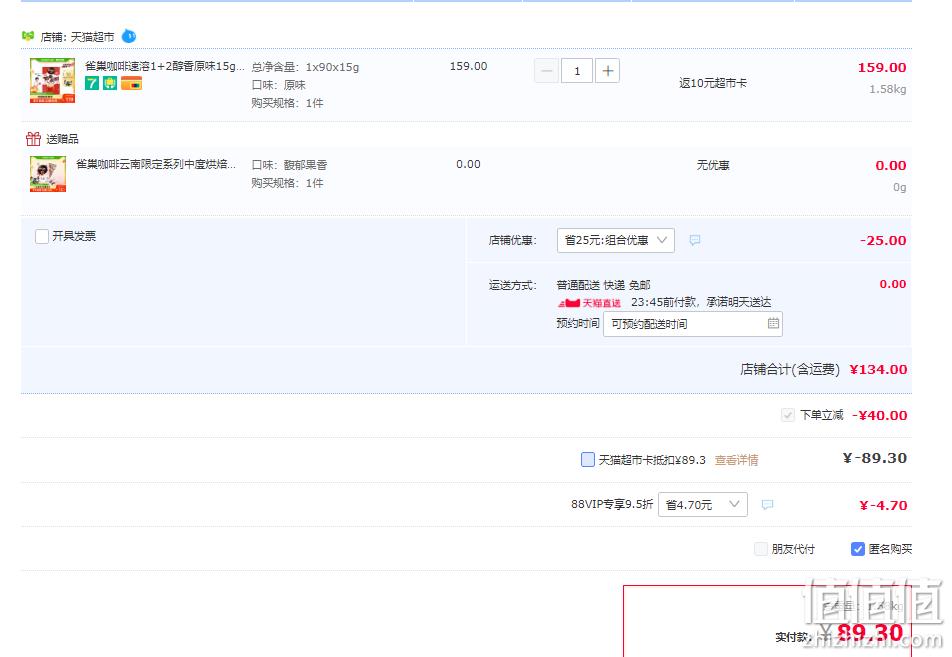Click the 无优惠 text in gift row
Image resolution: width=952 pixels, height=657 pixels.
(713, 165)
